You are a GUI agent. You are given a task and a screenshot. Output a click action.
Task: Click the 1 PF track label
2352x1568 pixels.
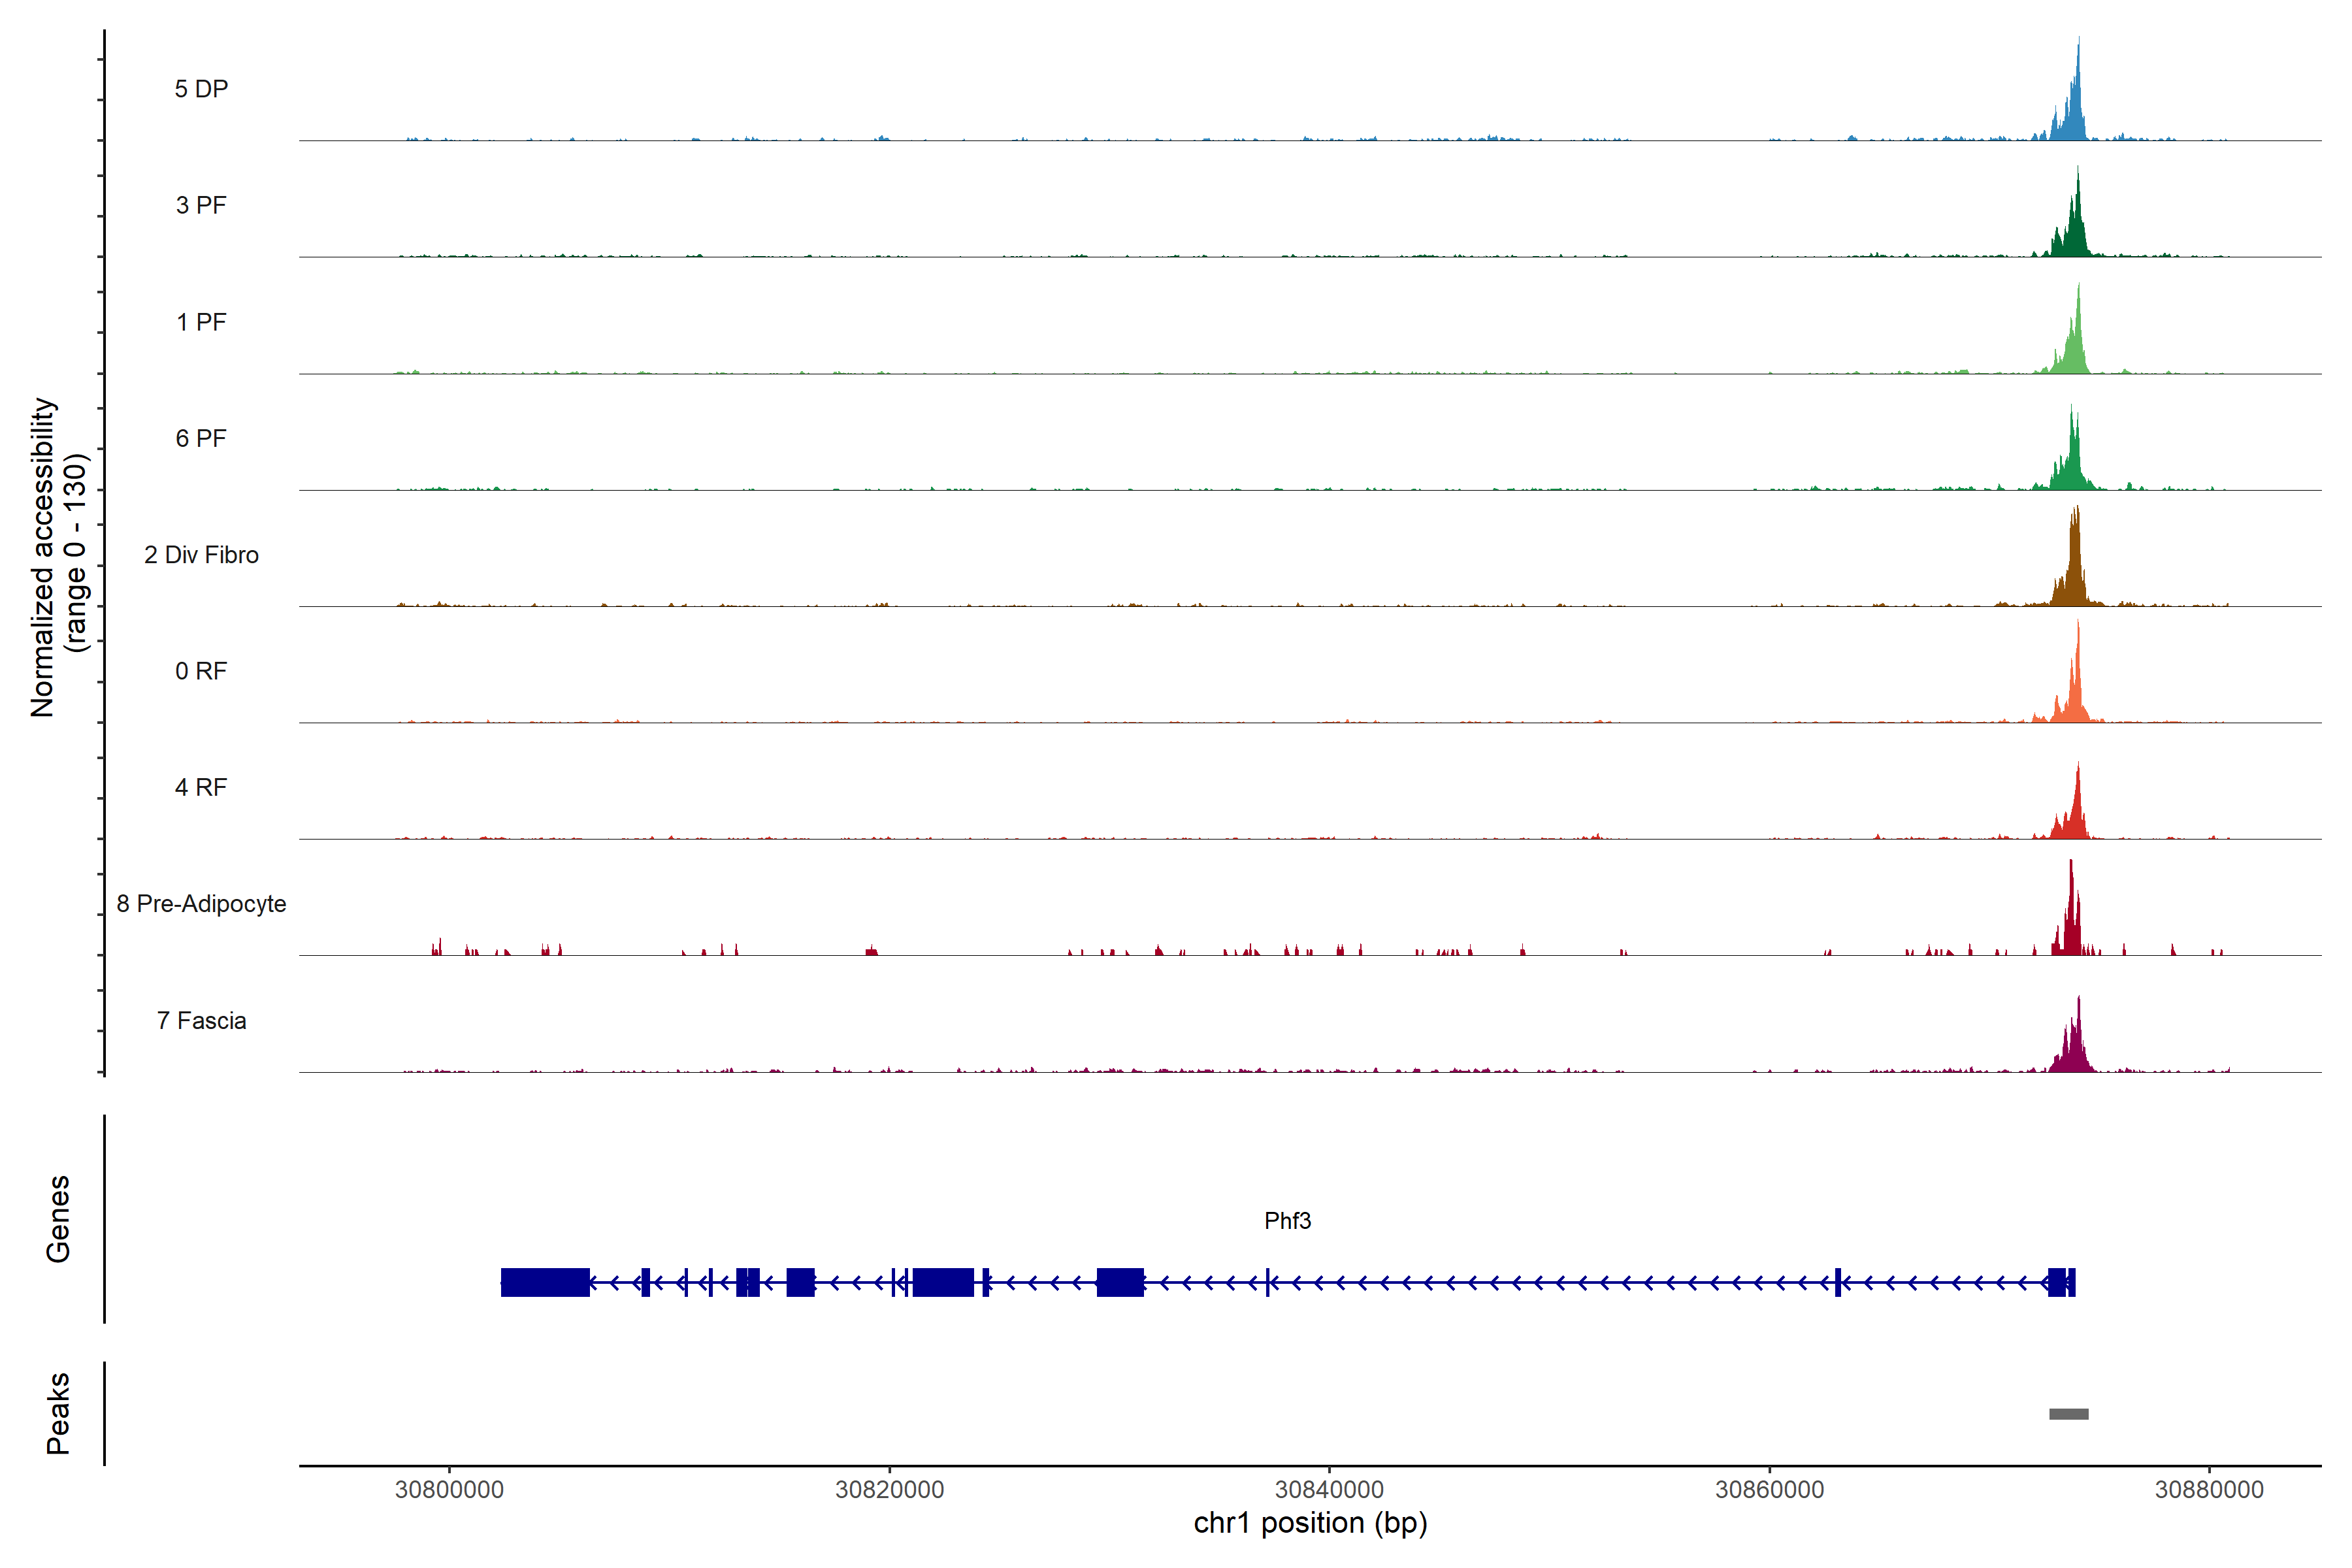201,322
